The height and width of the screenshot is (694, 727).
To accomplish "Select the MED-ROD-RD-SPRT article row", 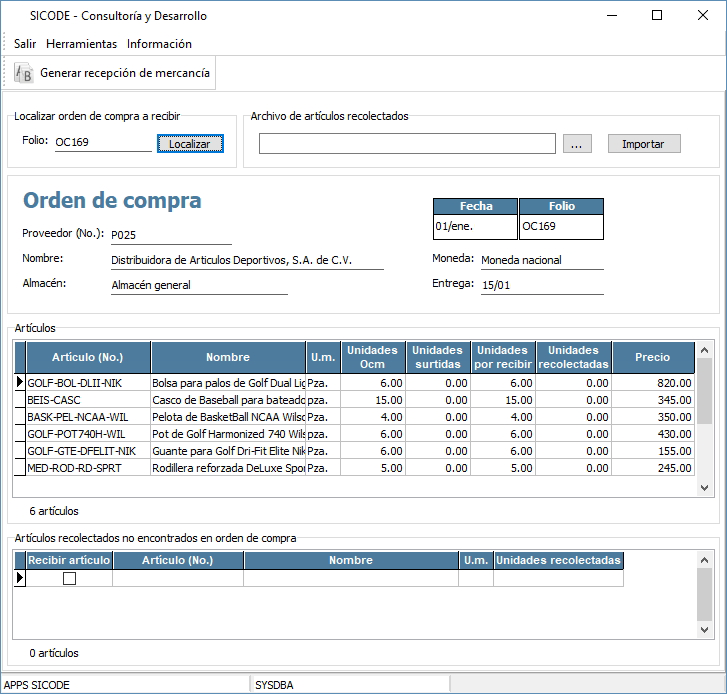I will click(88, 467).
